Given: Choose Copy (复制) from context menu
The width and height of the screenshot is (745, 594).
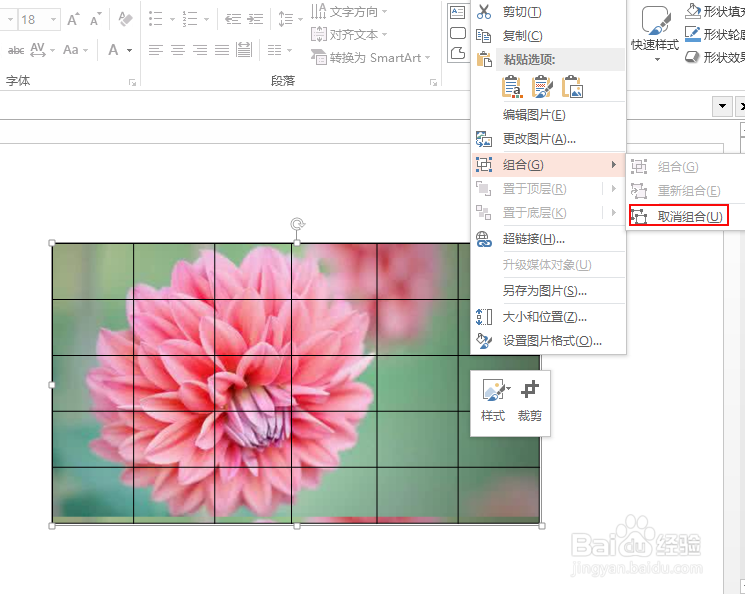Looking at the screenshot, I should click(x=549, y=36).
